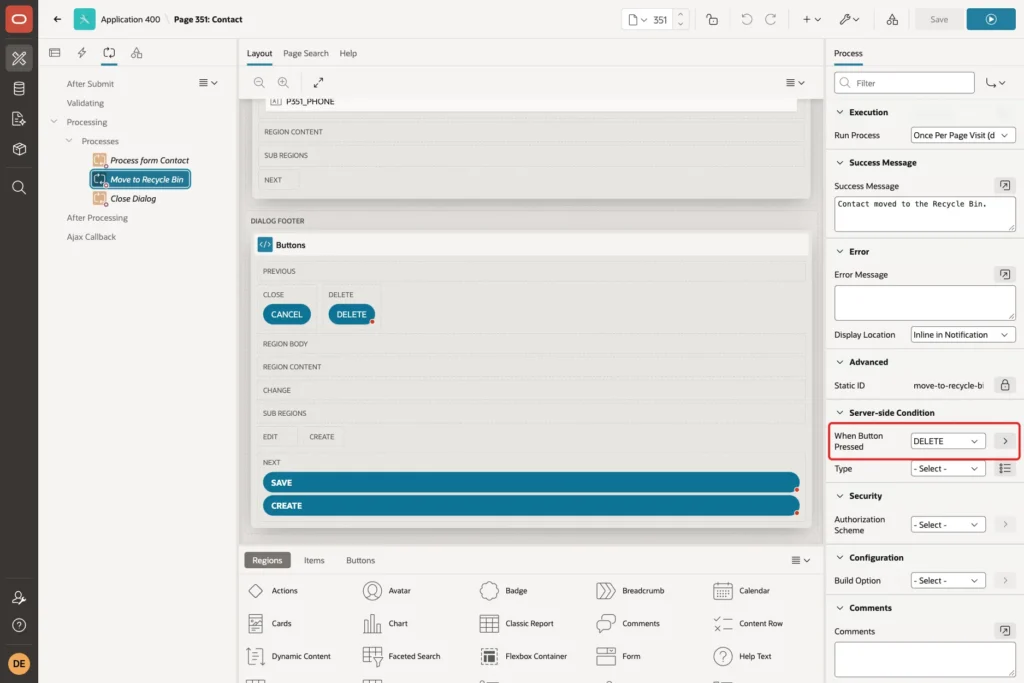Open the Help question mark icon
1024x683 pixels.
19,626
